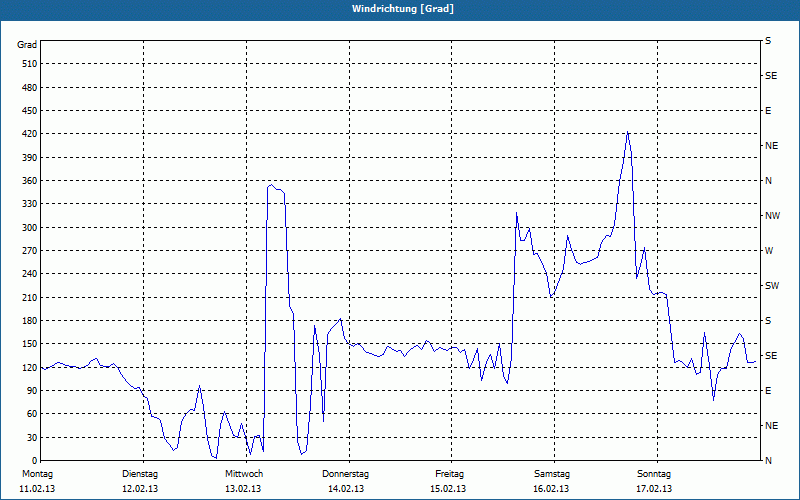This screenshot has height=500, width=800.
Task: Select the Grad axis unit label
Action: pos(27,45)
